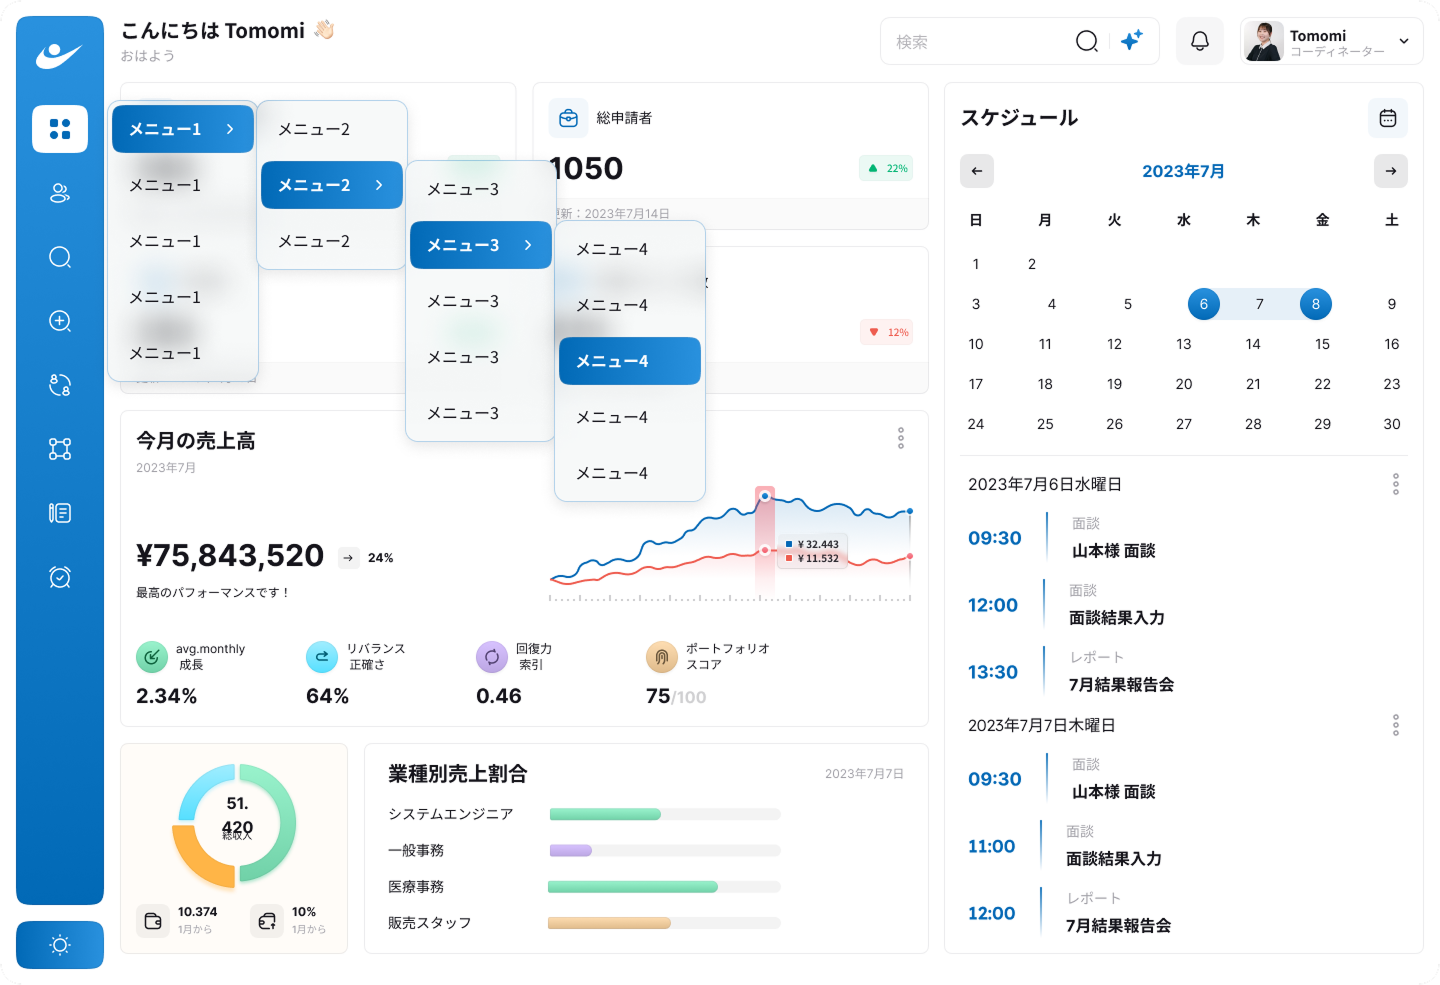Go to the previous calendar month
The image size is (1440, 985).
click(977, 171)
